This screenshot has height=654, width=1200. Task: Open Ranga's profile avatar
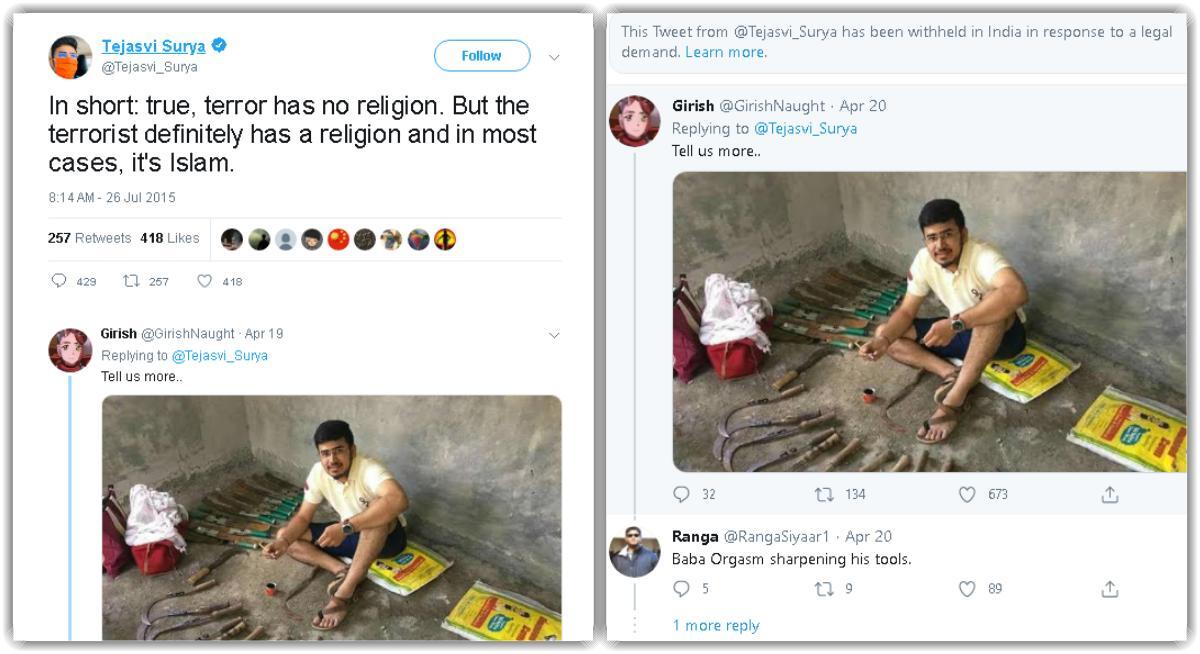pyautogui.click(x=635, y=551)
